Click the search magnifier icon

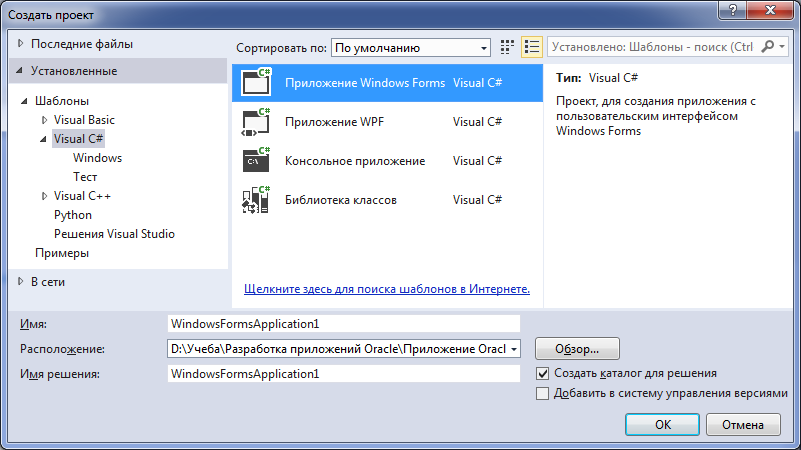click(767, 46)
